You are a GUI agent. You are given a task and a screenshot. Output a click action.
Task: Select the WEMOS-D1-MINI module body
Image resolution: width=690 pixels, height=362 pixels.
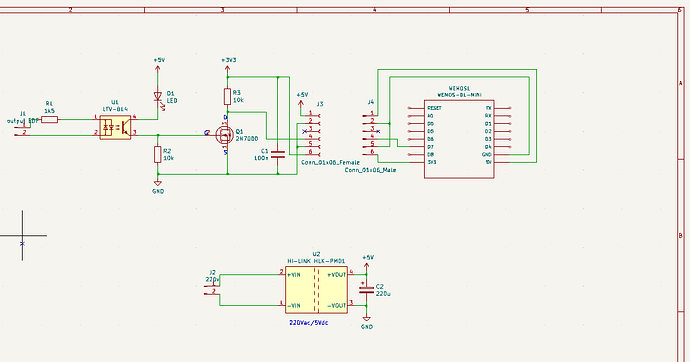coord(459,139)
